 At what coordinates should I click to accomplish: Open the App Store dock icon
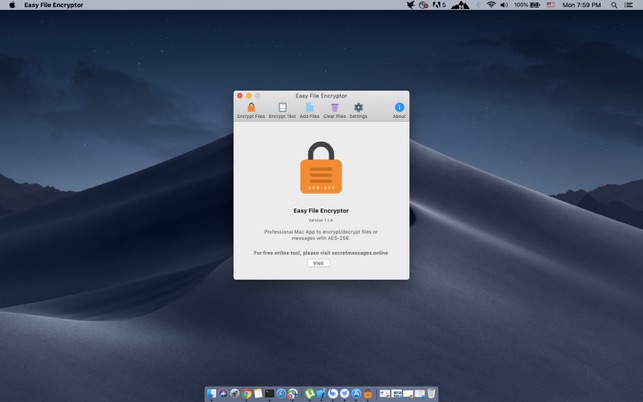pos(356,394)
